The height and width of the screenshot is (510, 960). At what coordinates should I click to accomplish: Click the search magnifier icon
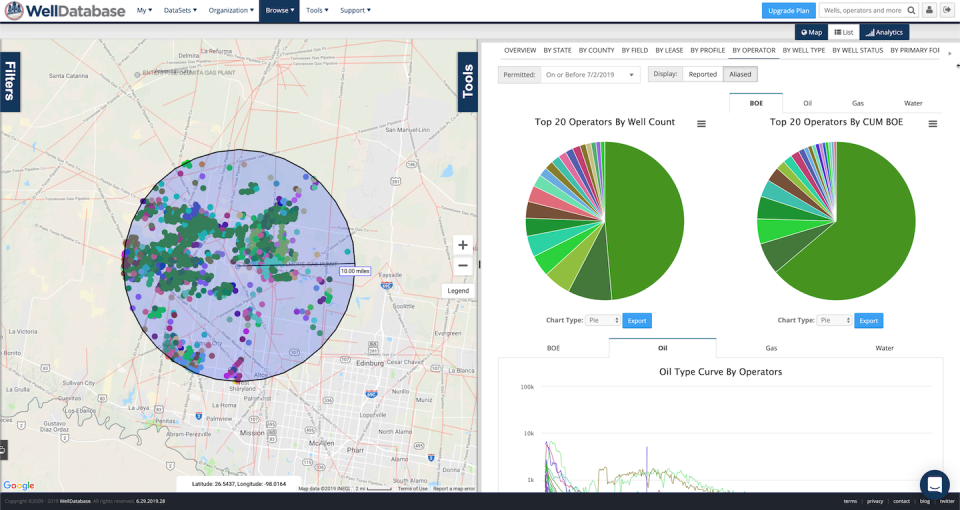tap(911, 10)
